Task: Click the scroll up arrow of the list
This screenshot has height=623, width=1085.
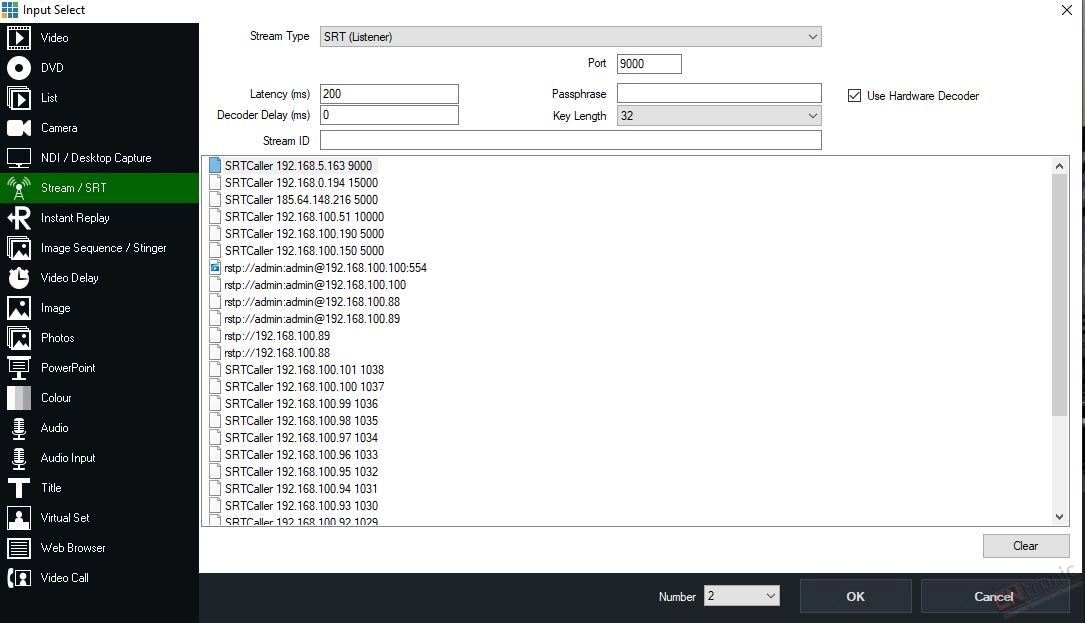Action: point(1059,165)
